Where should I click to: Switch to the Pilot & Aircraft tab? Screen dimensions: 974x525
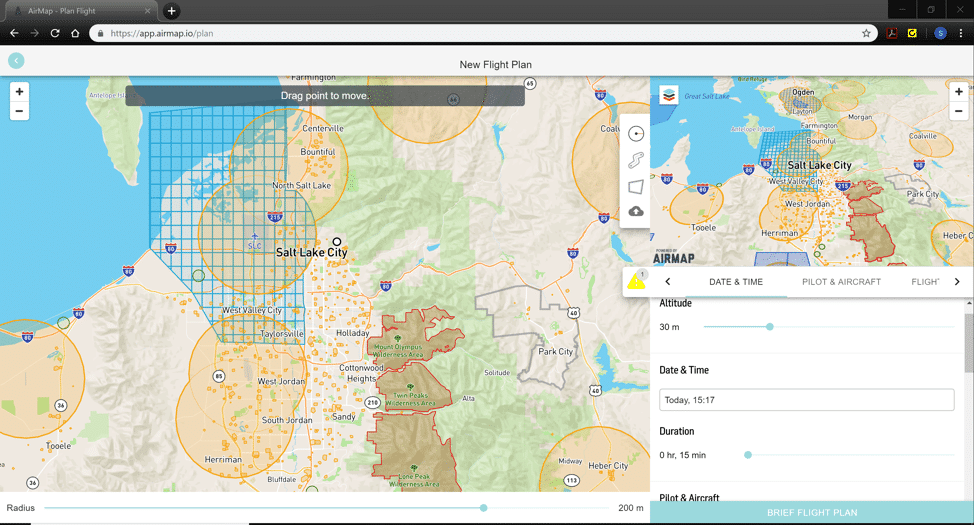coord(841,282)
